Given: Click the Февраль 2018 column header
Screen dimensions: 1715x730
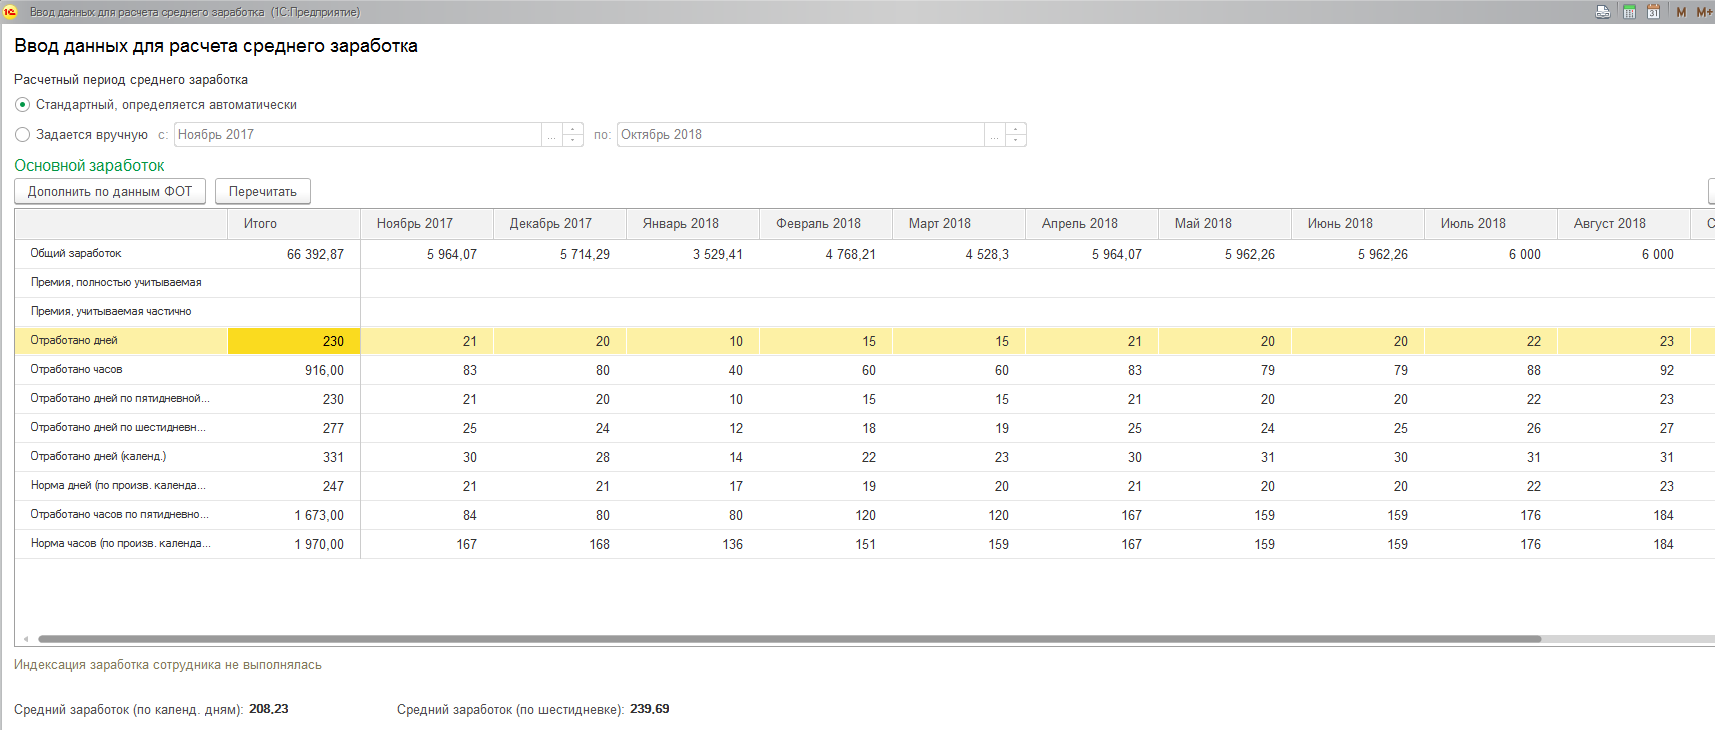Looking at the screenshot, I should 818,224.
